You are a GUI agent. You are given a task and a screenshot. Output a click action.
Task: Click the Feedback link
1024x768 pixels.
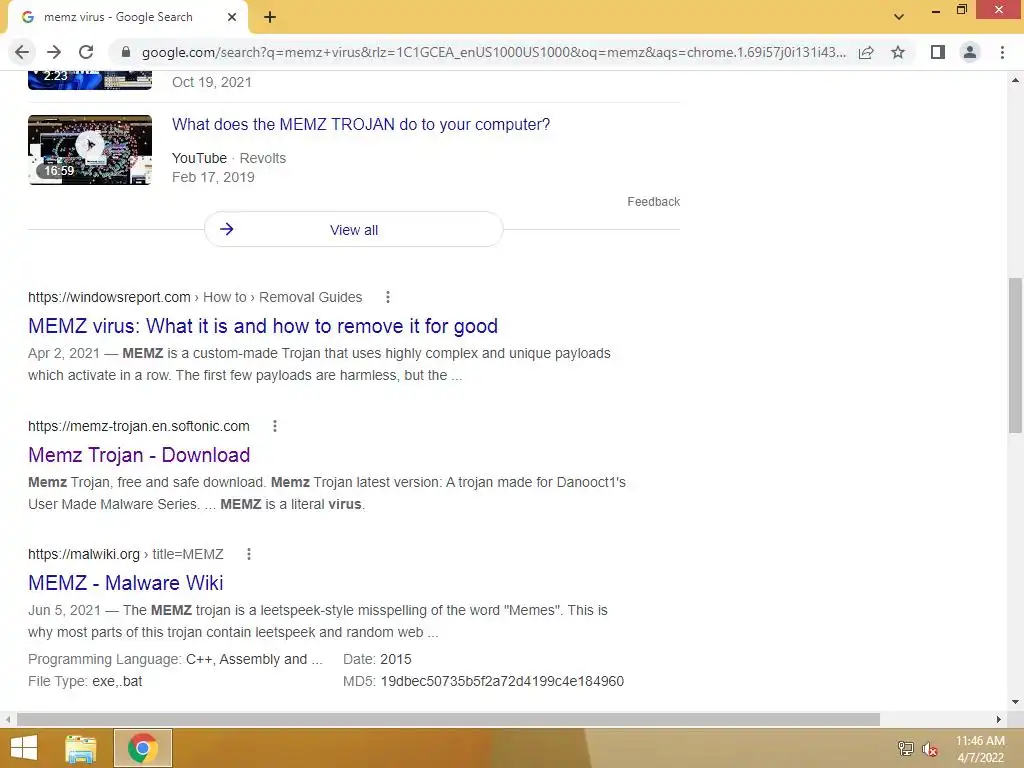click(654, 202)
